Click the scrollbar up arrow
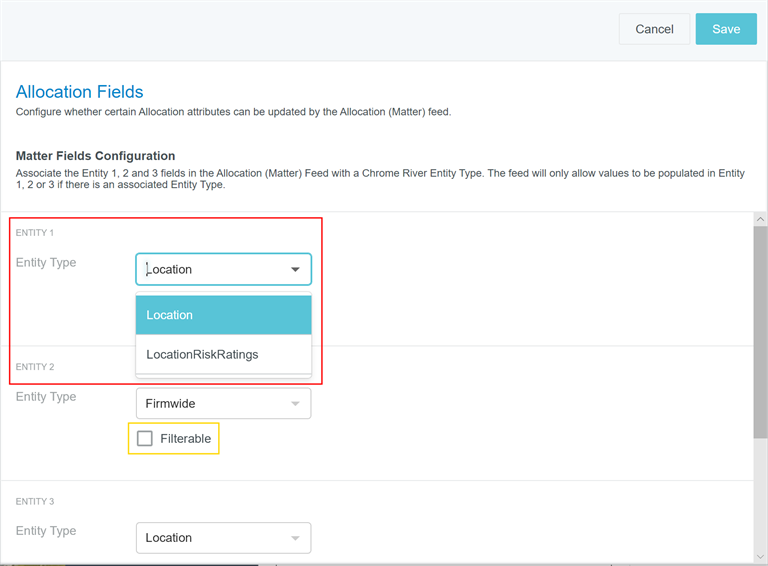Viewport: 768px width, 566px height. [760, 219]
